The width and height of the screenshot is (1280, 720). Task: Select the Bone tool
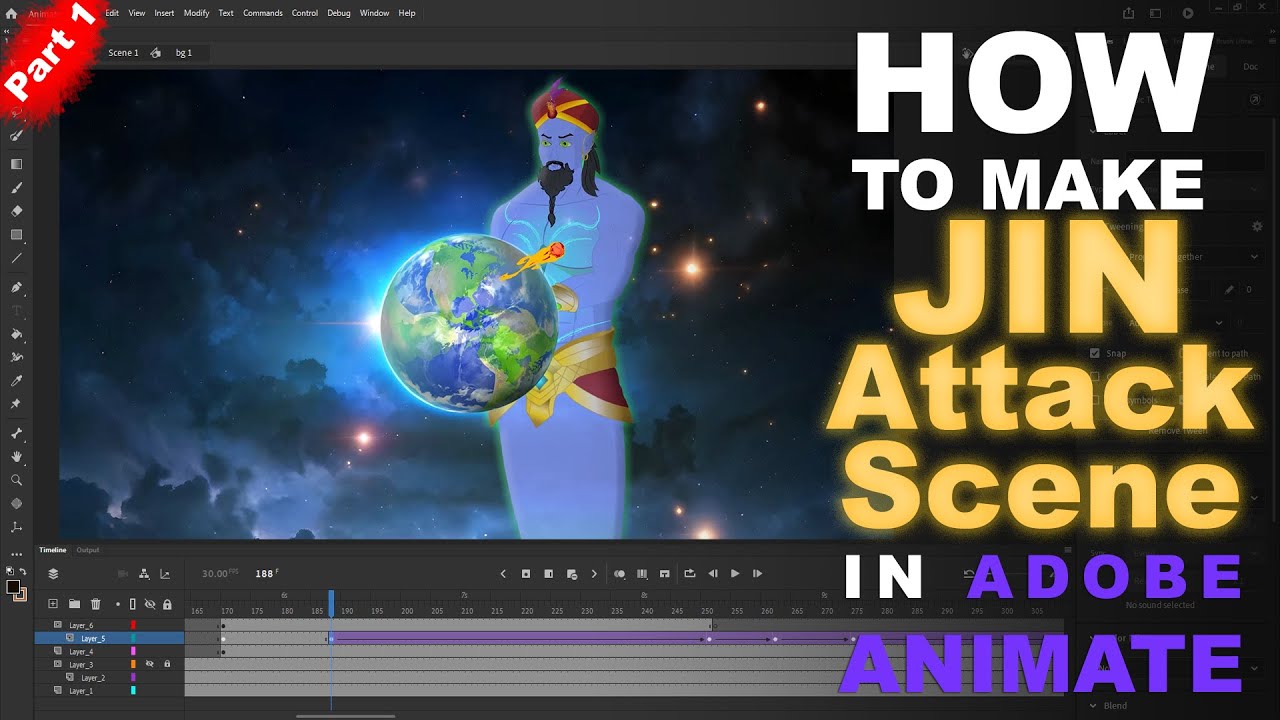coord(16,434)
